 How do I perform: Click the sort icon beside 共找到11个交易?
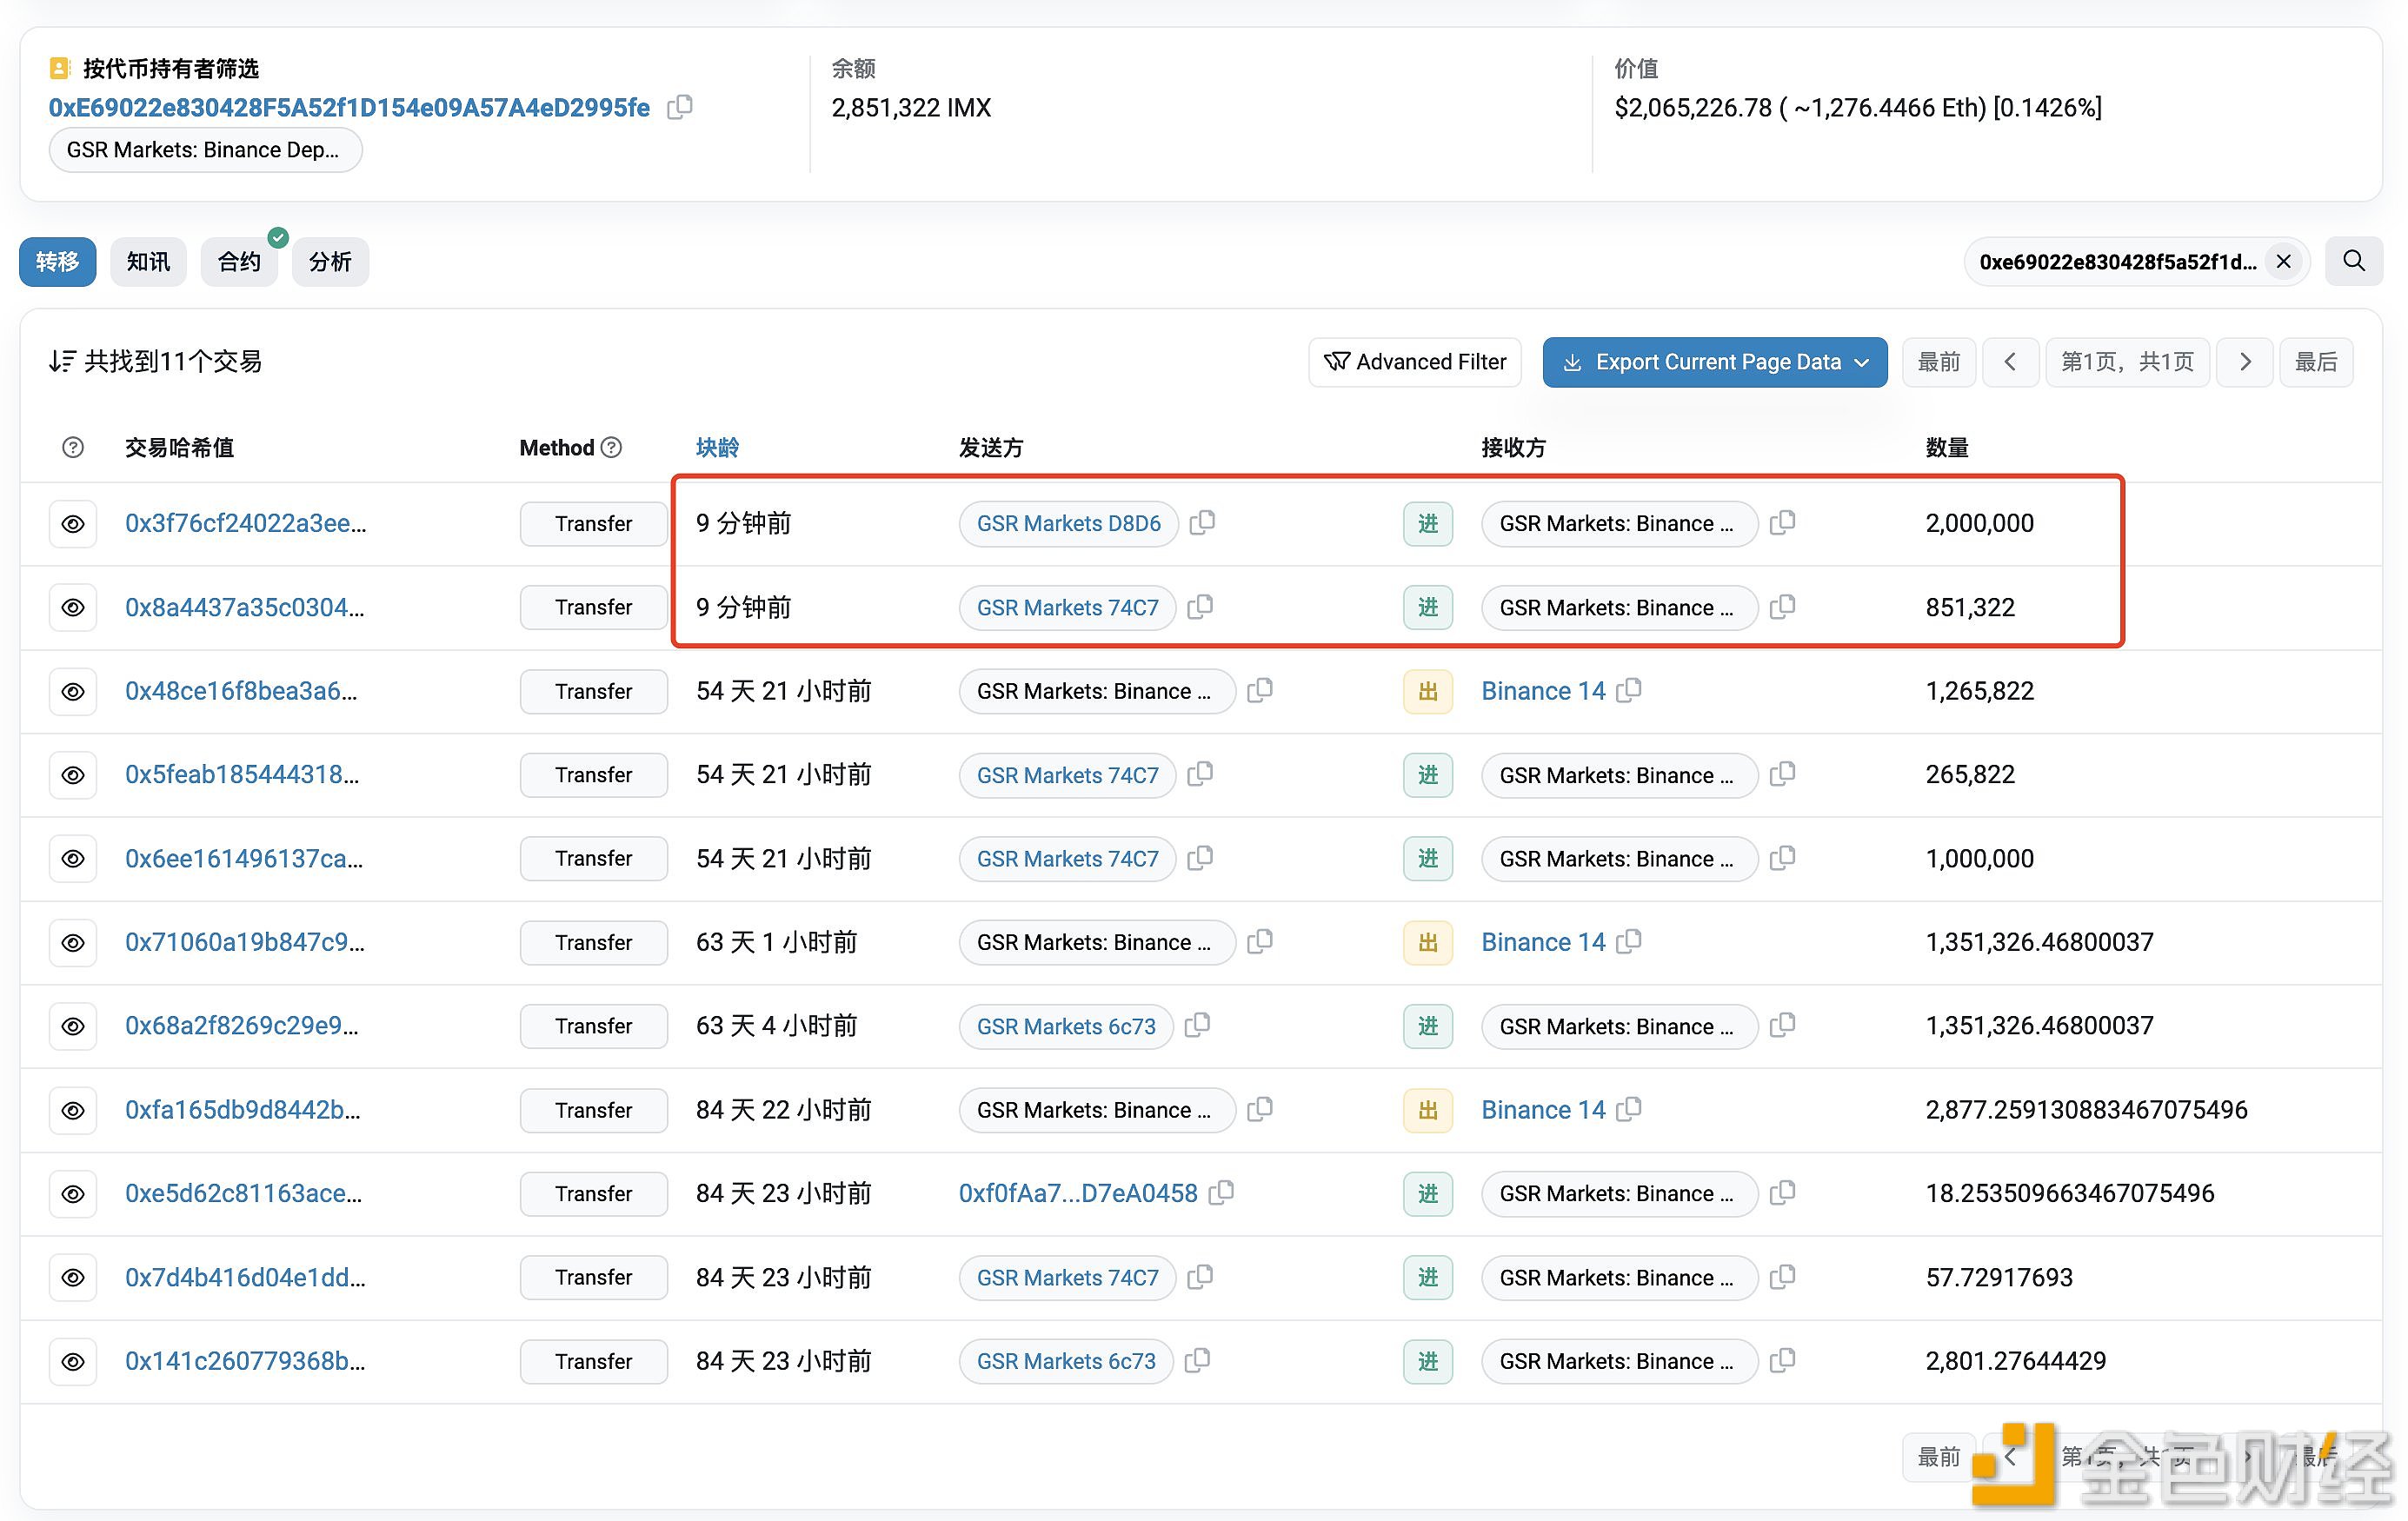(x=62, y=362)
